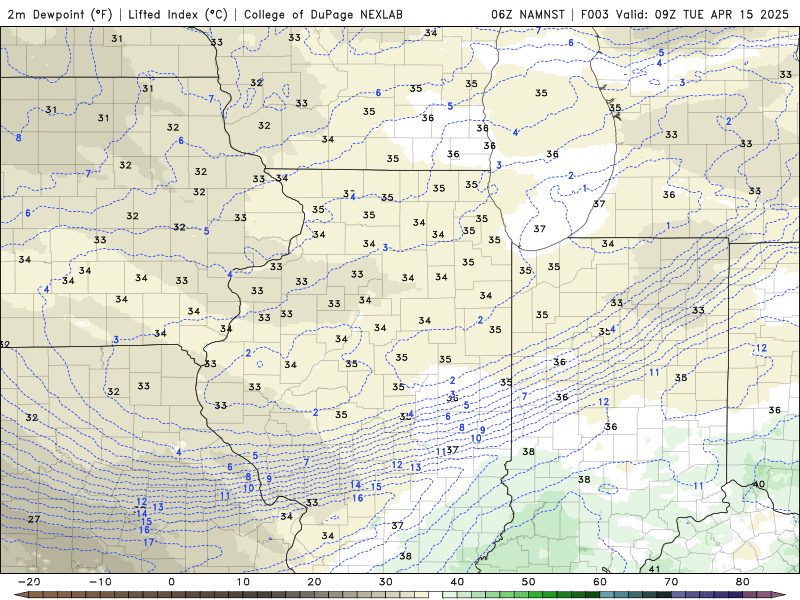Click the '-10' color scale label
This screenshot has height=600, width=800.
[x=100, y=582]
